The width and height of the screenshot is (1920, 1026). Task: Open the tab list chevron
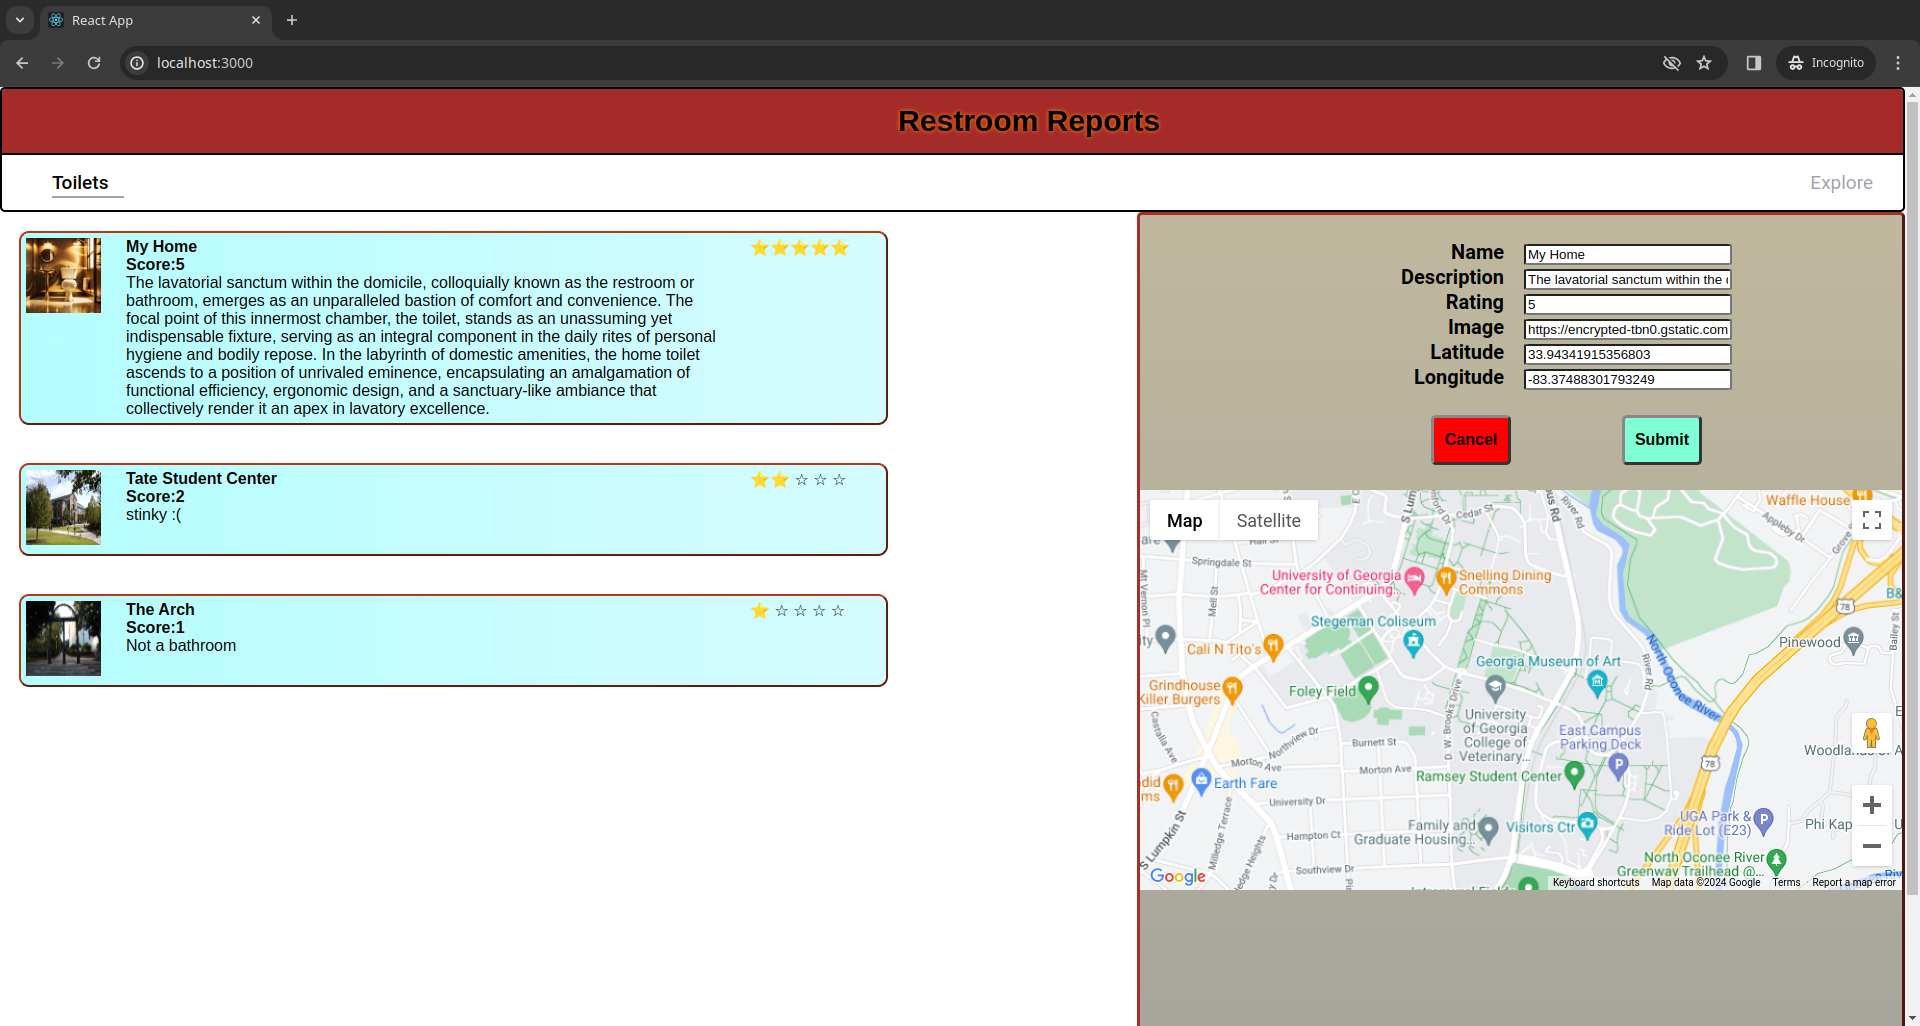[20, 19]
